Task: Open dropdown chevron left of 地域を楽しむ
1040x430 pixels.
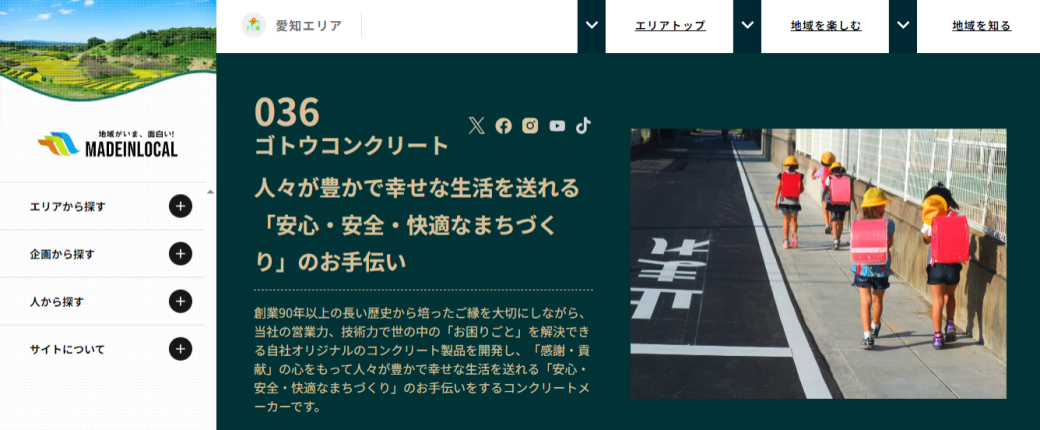Action: (x=747, y=26)
